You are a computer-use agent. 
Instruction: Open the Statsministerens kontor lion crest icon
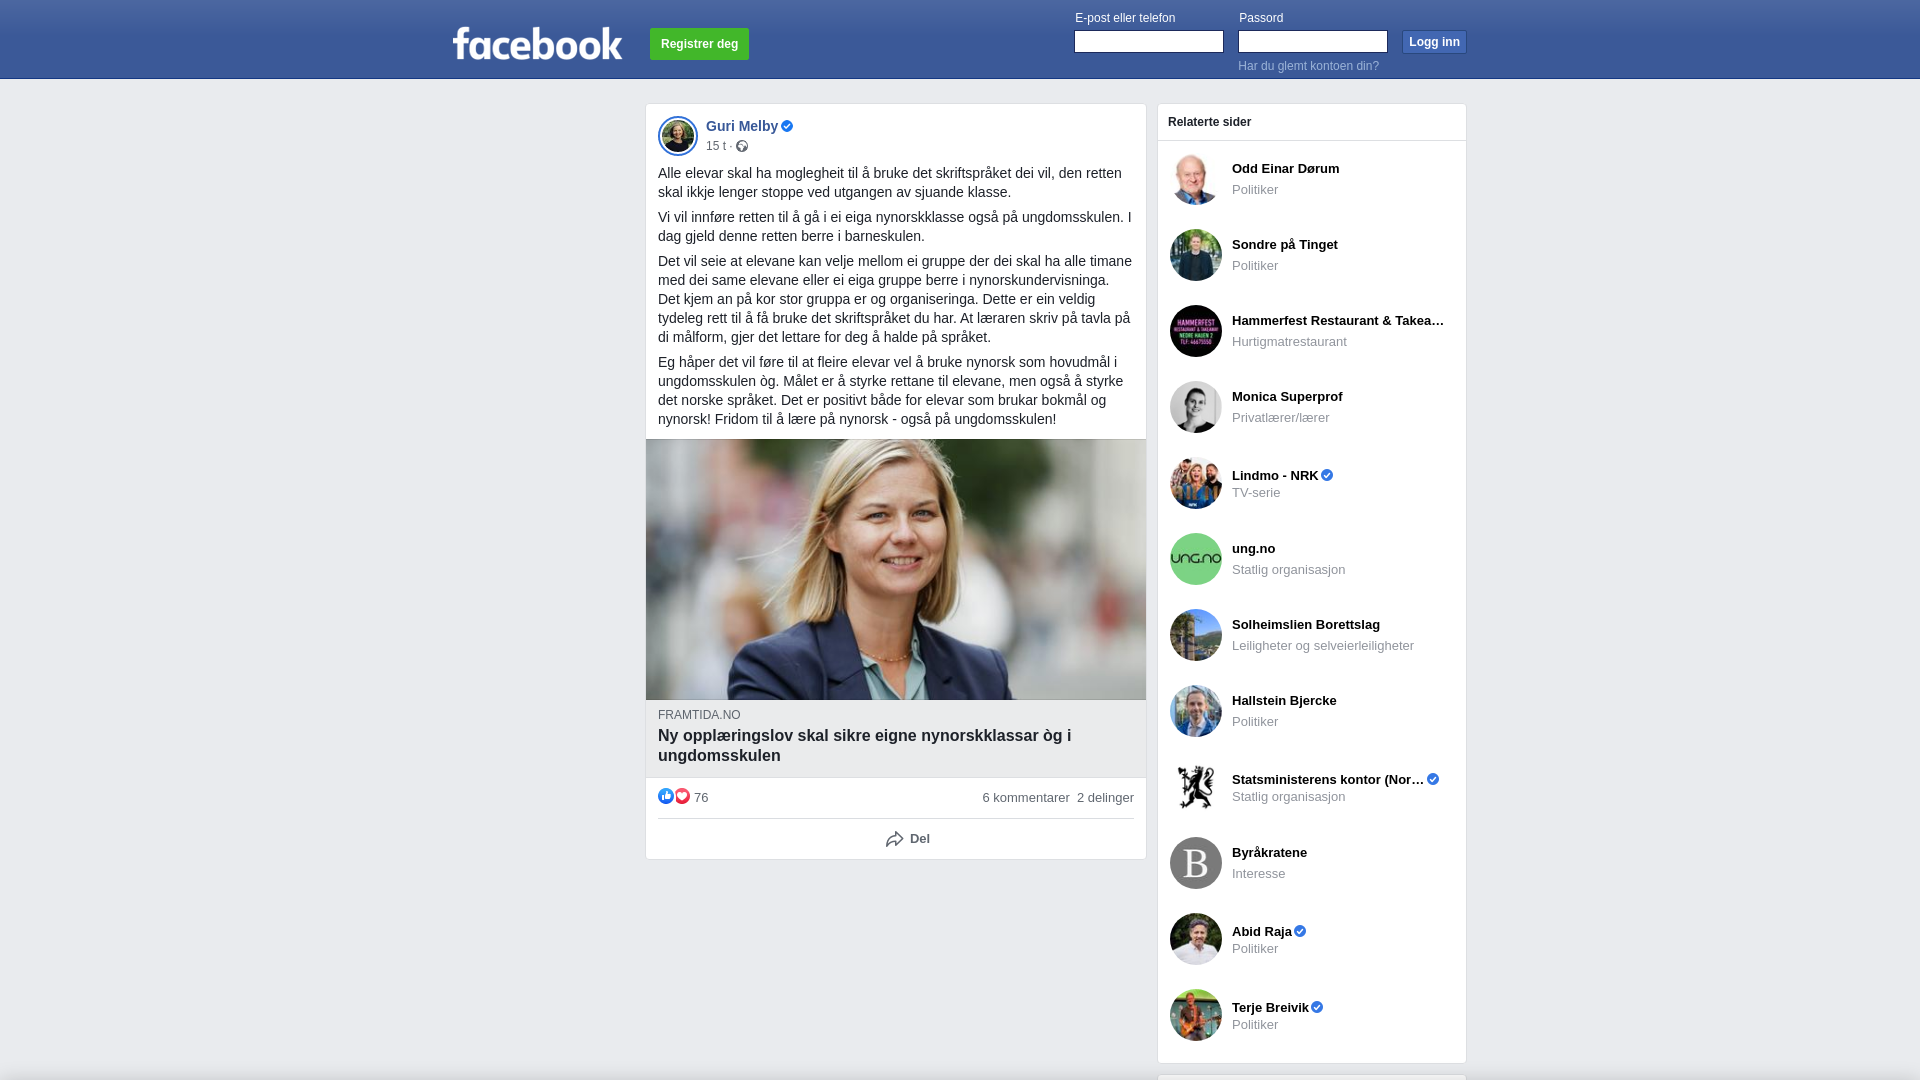click(x=1196, y=787)
